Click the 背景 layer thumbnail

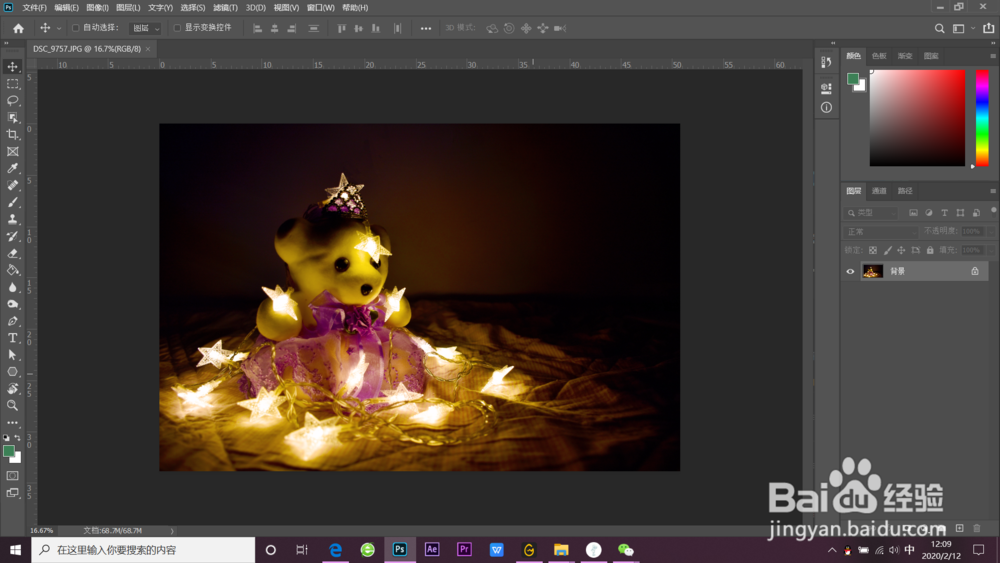(872, 272)
